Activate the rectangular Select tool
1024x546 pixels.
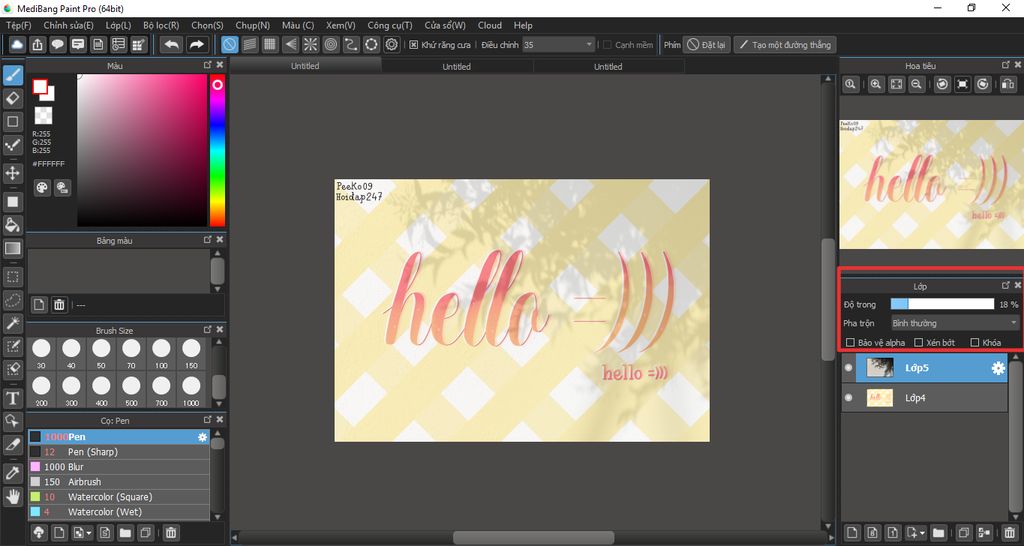tap(12, 277)
